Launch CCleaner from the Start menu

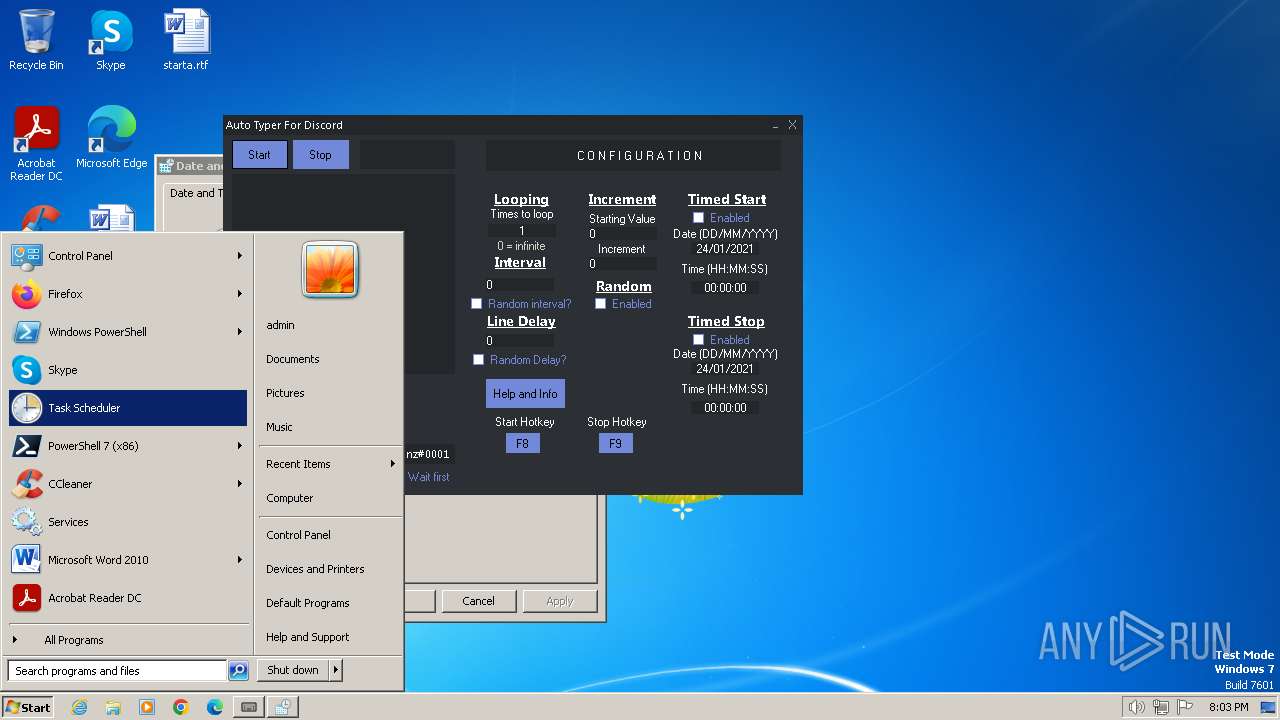(128, 484)
